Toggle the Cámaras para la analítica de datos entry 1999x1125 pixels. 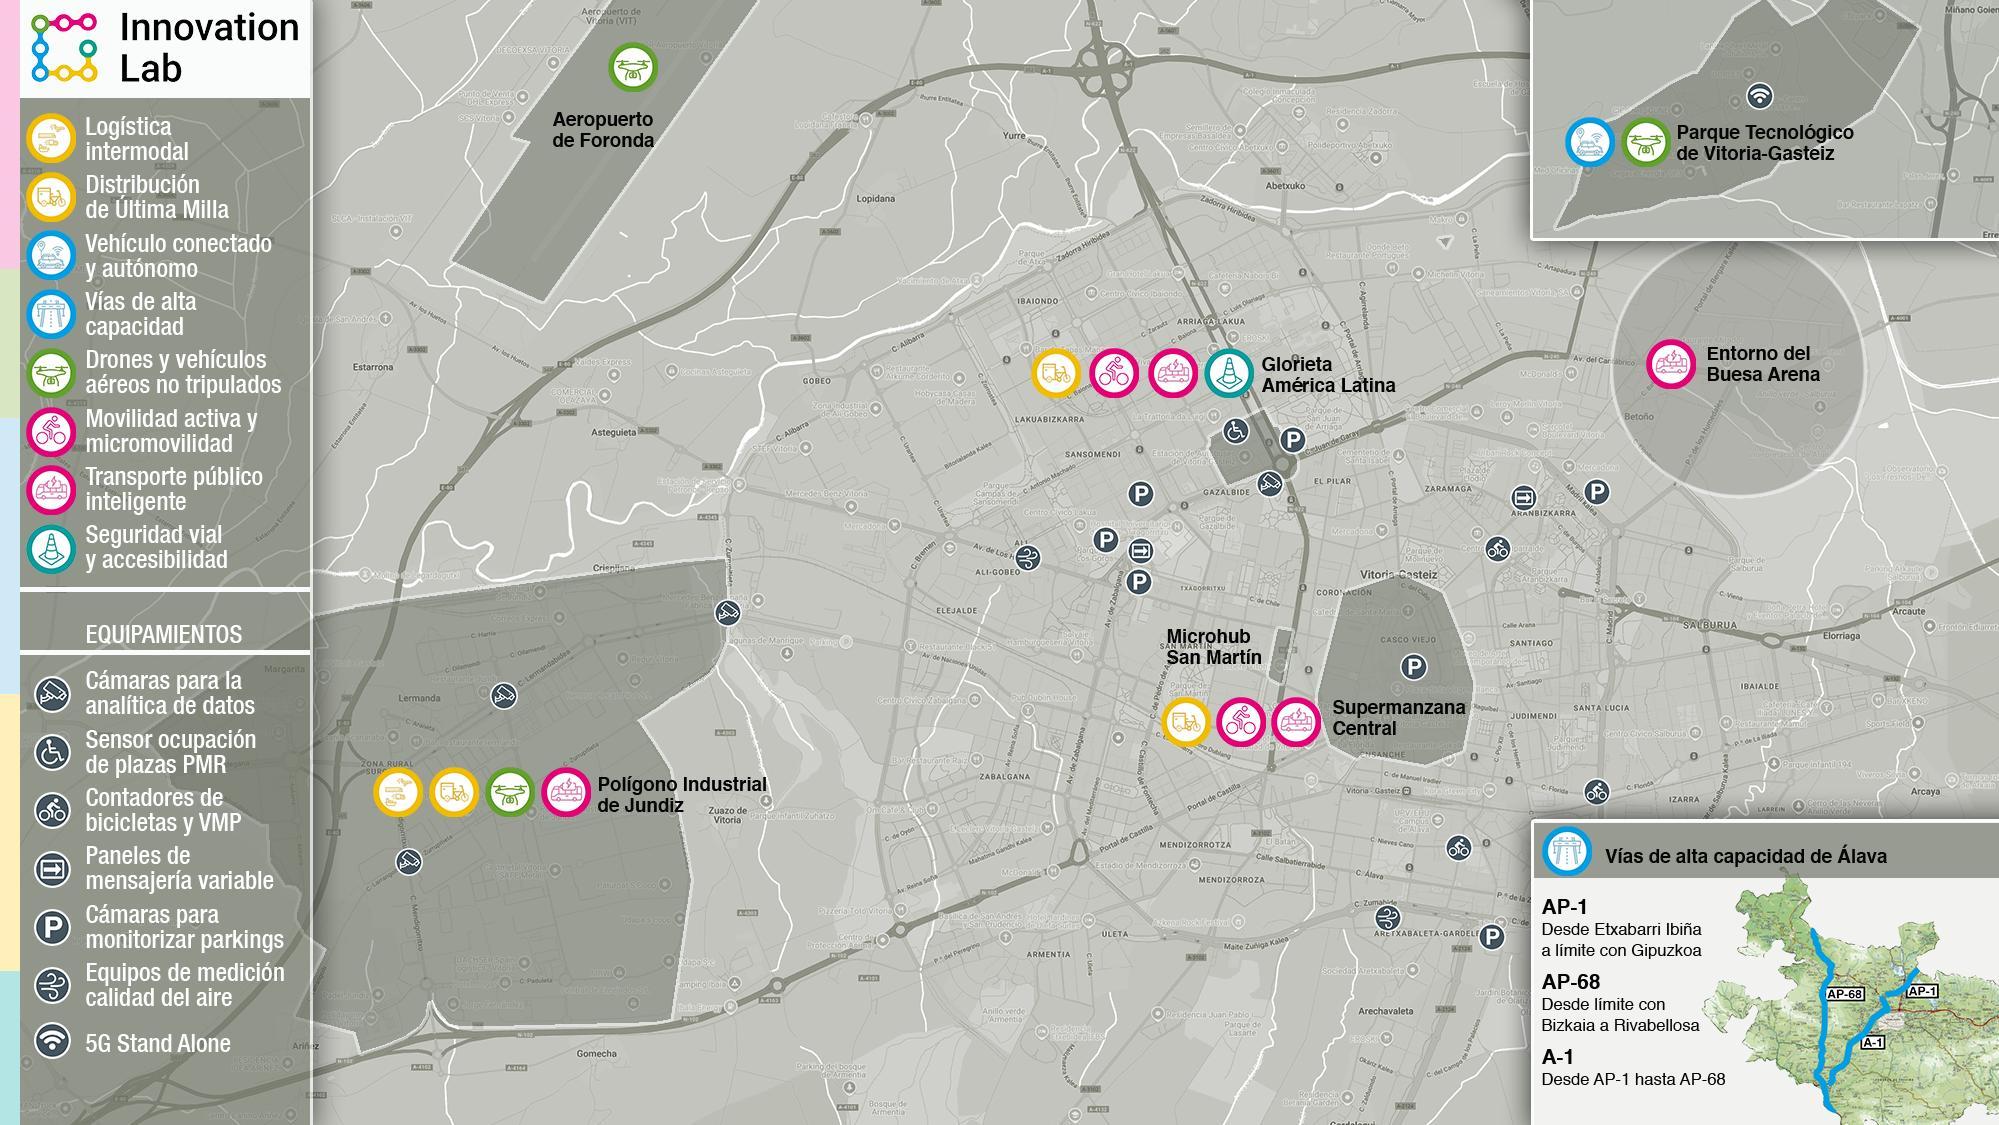(169, 693)
